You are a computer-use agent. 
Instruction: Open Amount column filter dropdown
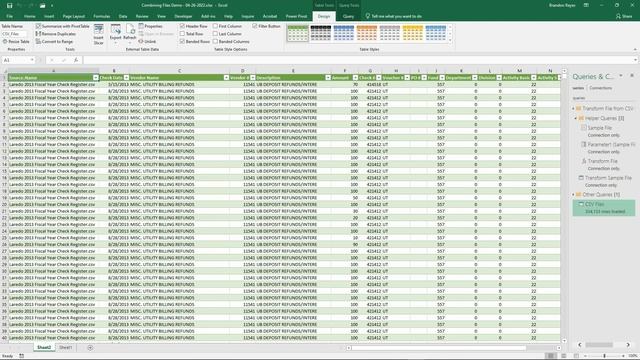point(355,78)
